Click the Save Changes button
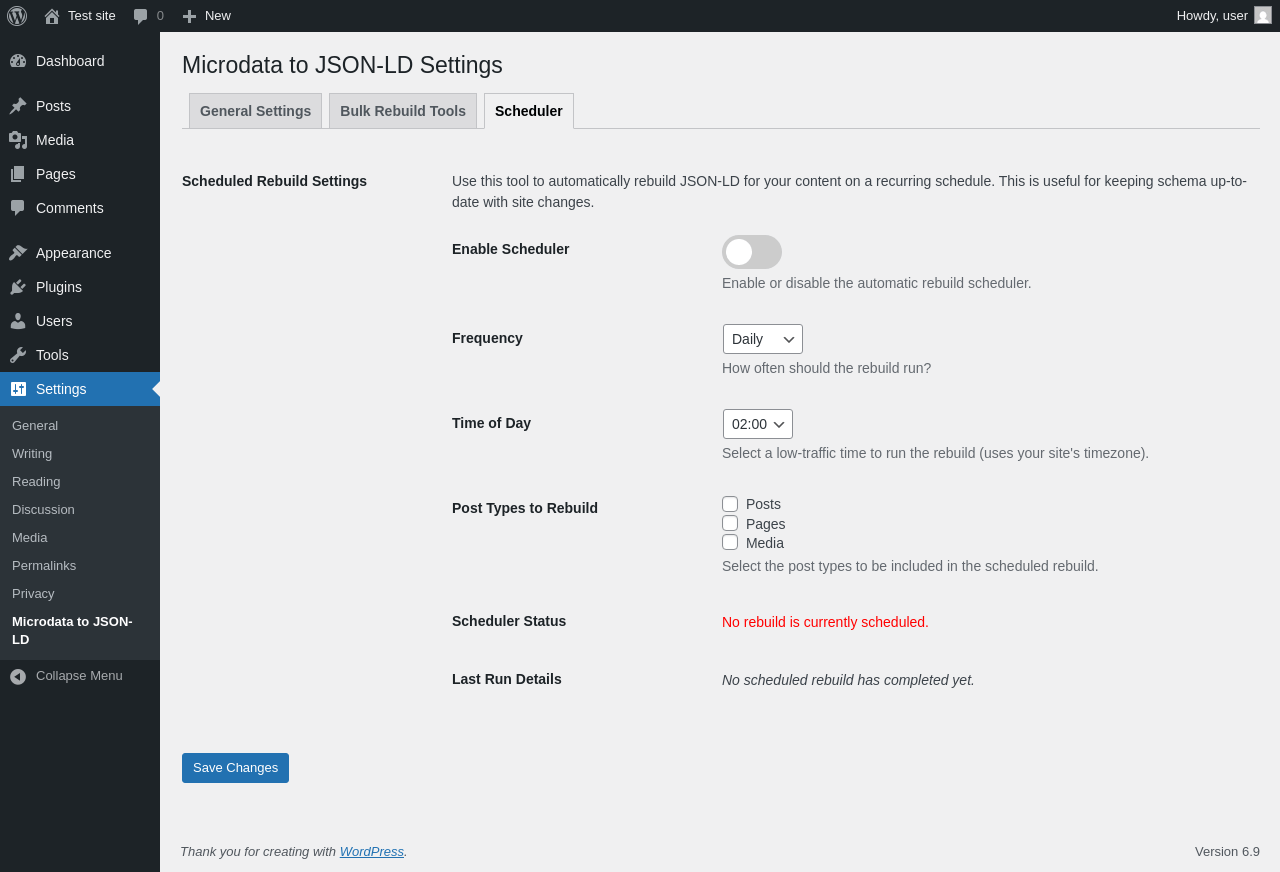The image size is (1280, 872). coord(235,768)
